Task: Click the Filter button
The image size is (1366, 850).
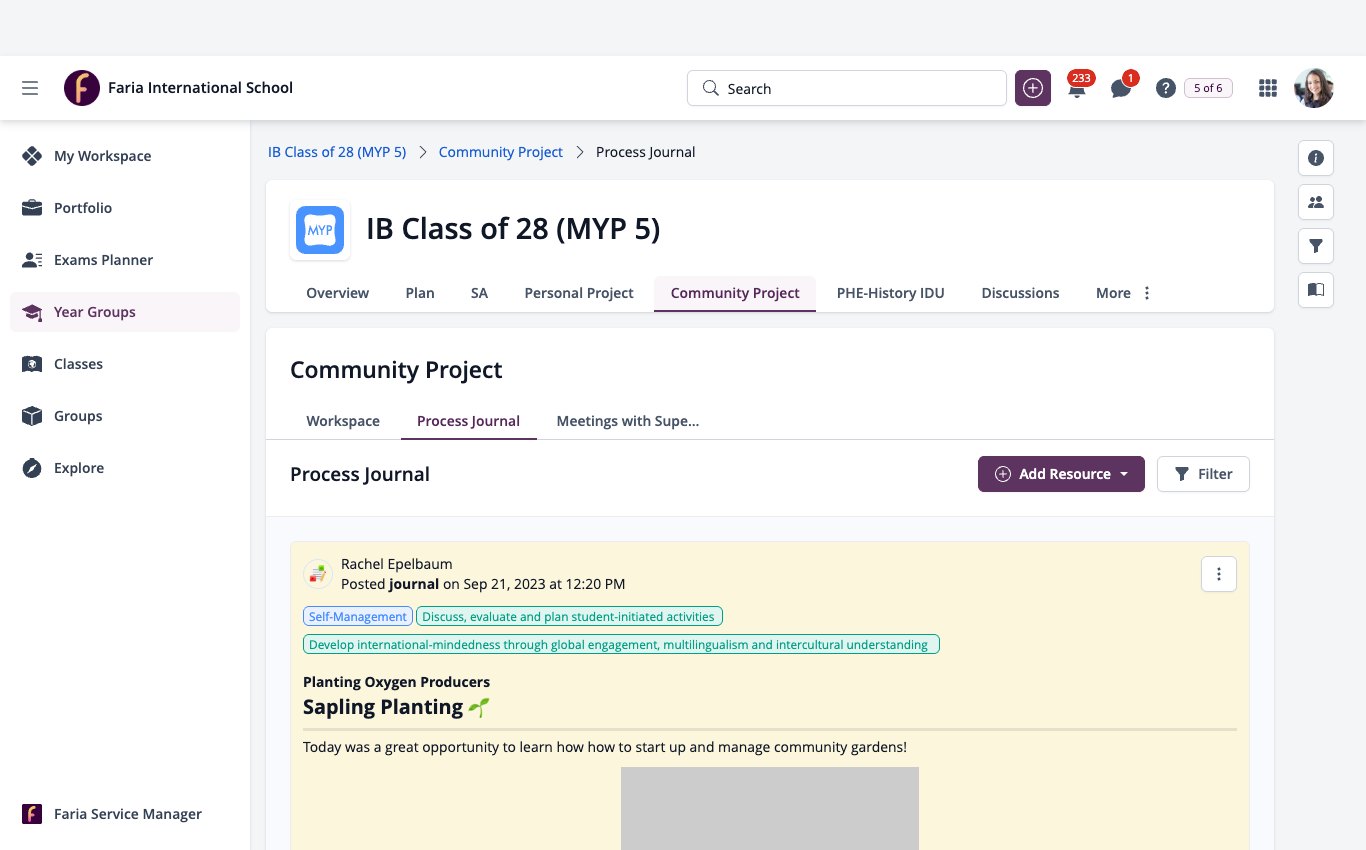Action: (1203, 474)
